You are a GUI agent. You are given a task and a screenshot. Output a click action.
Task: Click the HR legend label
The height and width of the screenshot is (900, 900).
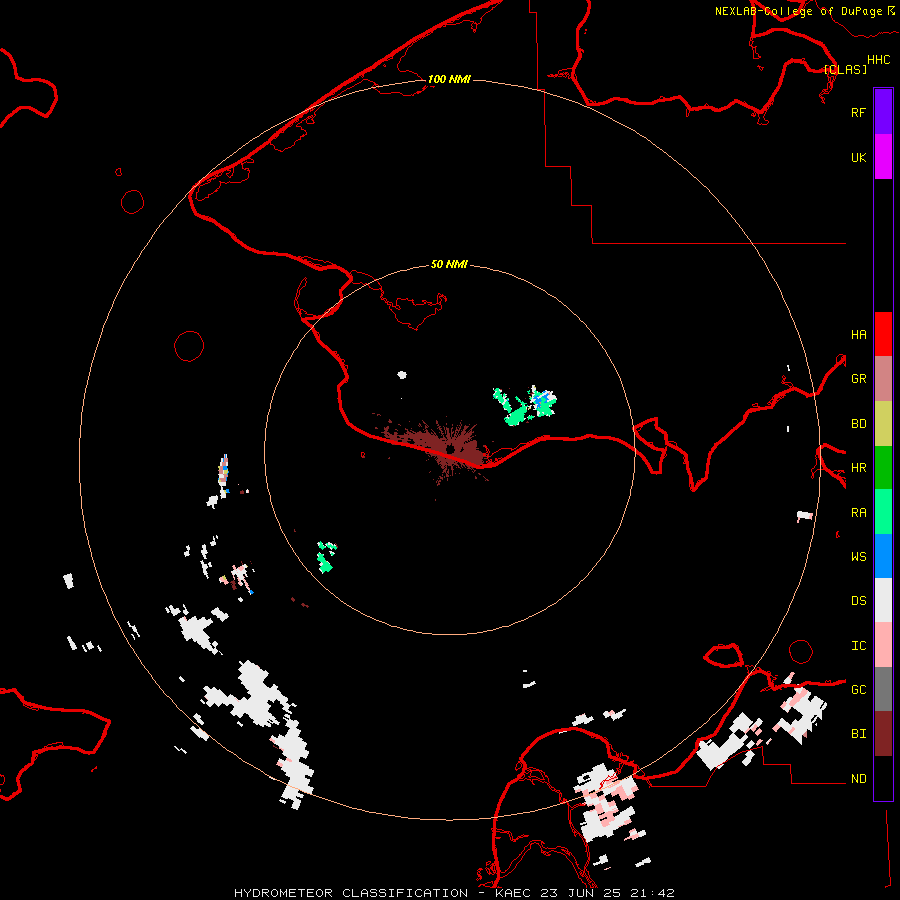pos(858,468)
